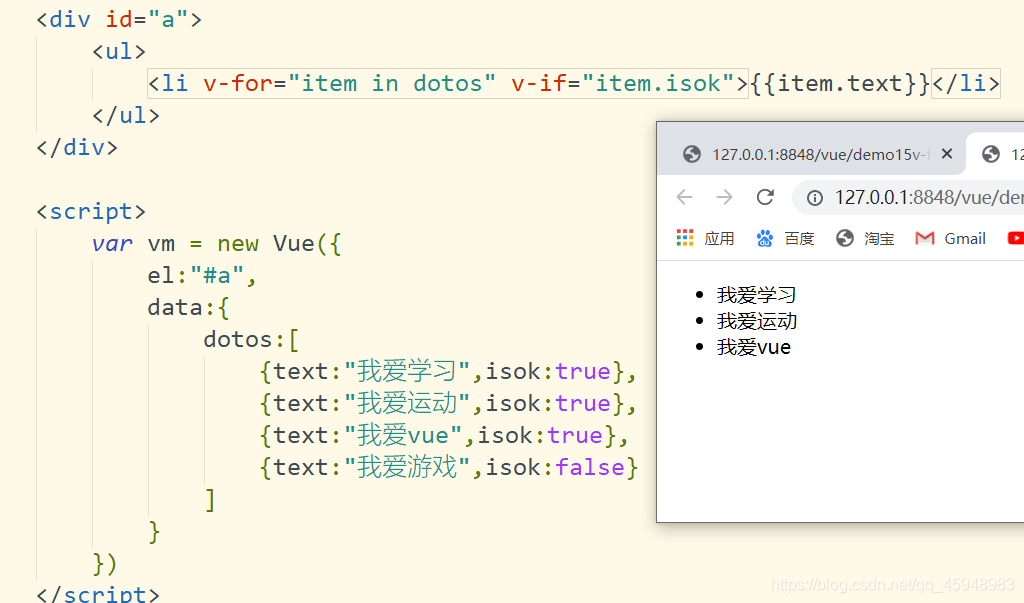1024x603 pixels.
Task: Click the opening <ul> tag
Action: pyautogui.click(x=119, y=52)
